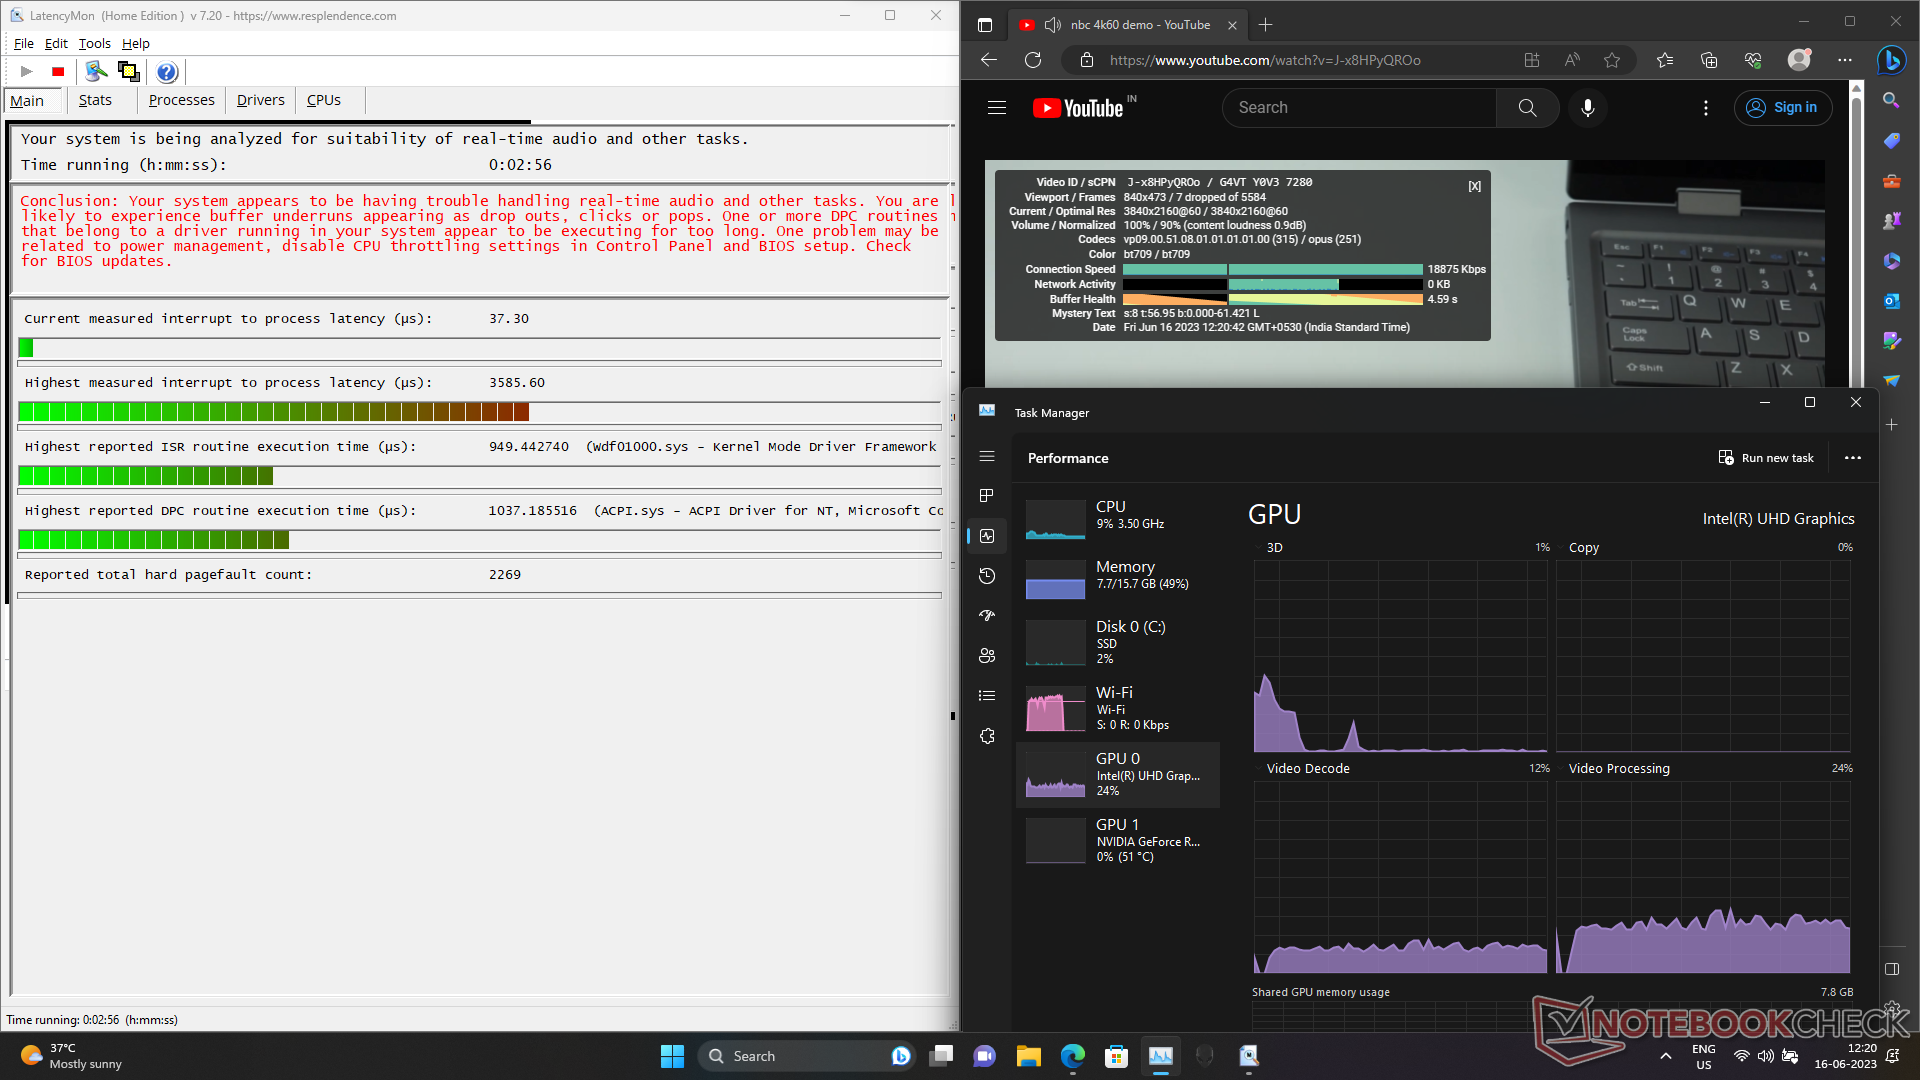This screenshot has width=1920, height=1080.
Task: Open the Video Decode engine dropdown
Action: (x=1260, y=769)
